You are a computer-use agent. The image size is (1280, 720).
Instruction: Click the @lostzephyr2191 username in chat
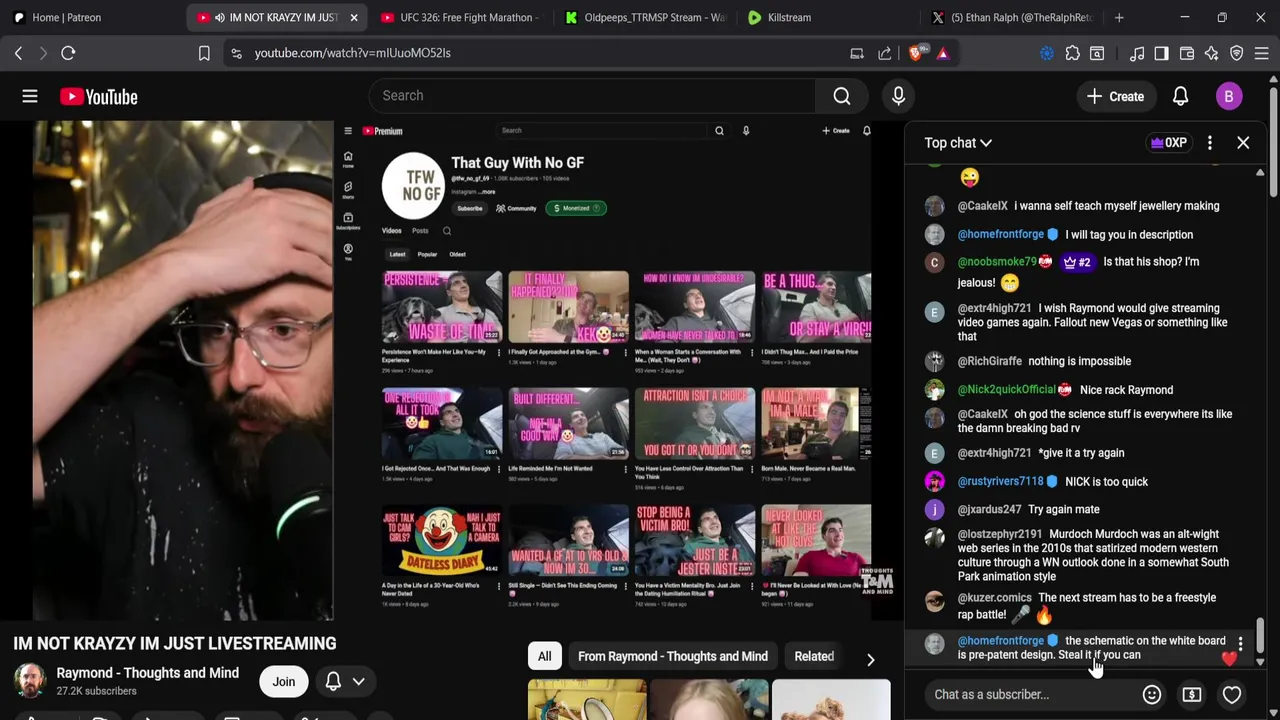[x=999, y=535]
